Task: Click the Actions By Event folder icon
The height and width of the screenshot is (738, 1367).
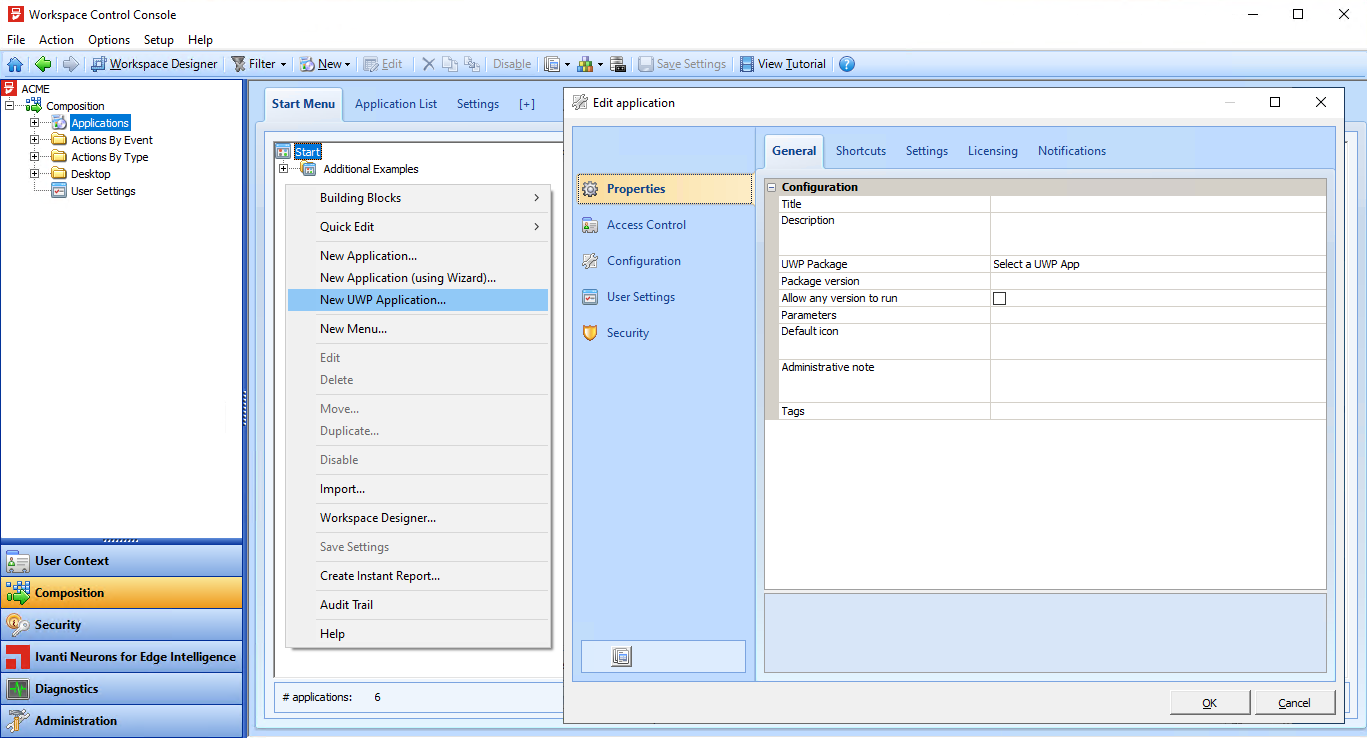Action: [x=59, y=140]
